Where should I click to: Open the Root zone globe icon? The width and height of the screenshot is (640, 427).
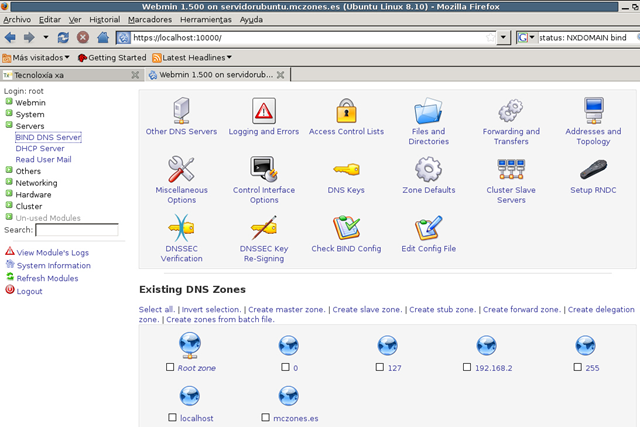[190, 345]
